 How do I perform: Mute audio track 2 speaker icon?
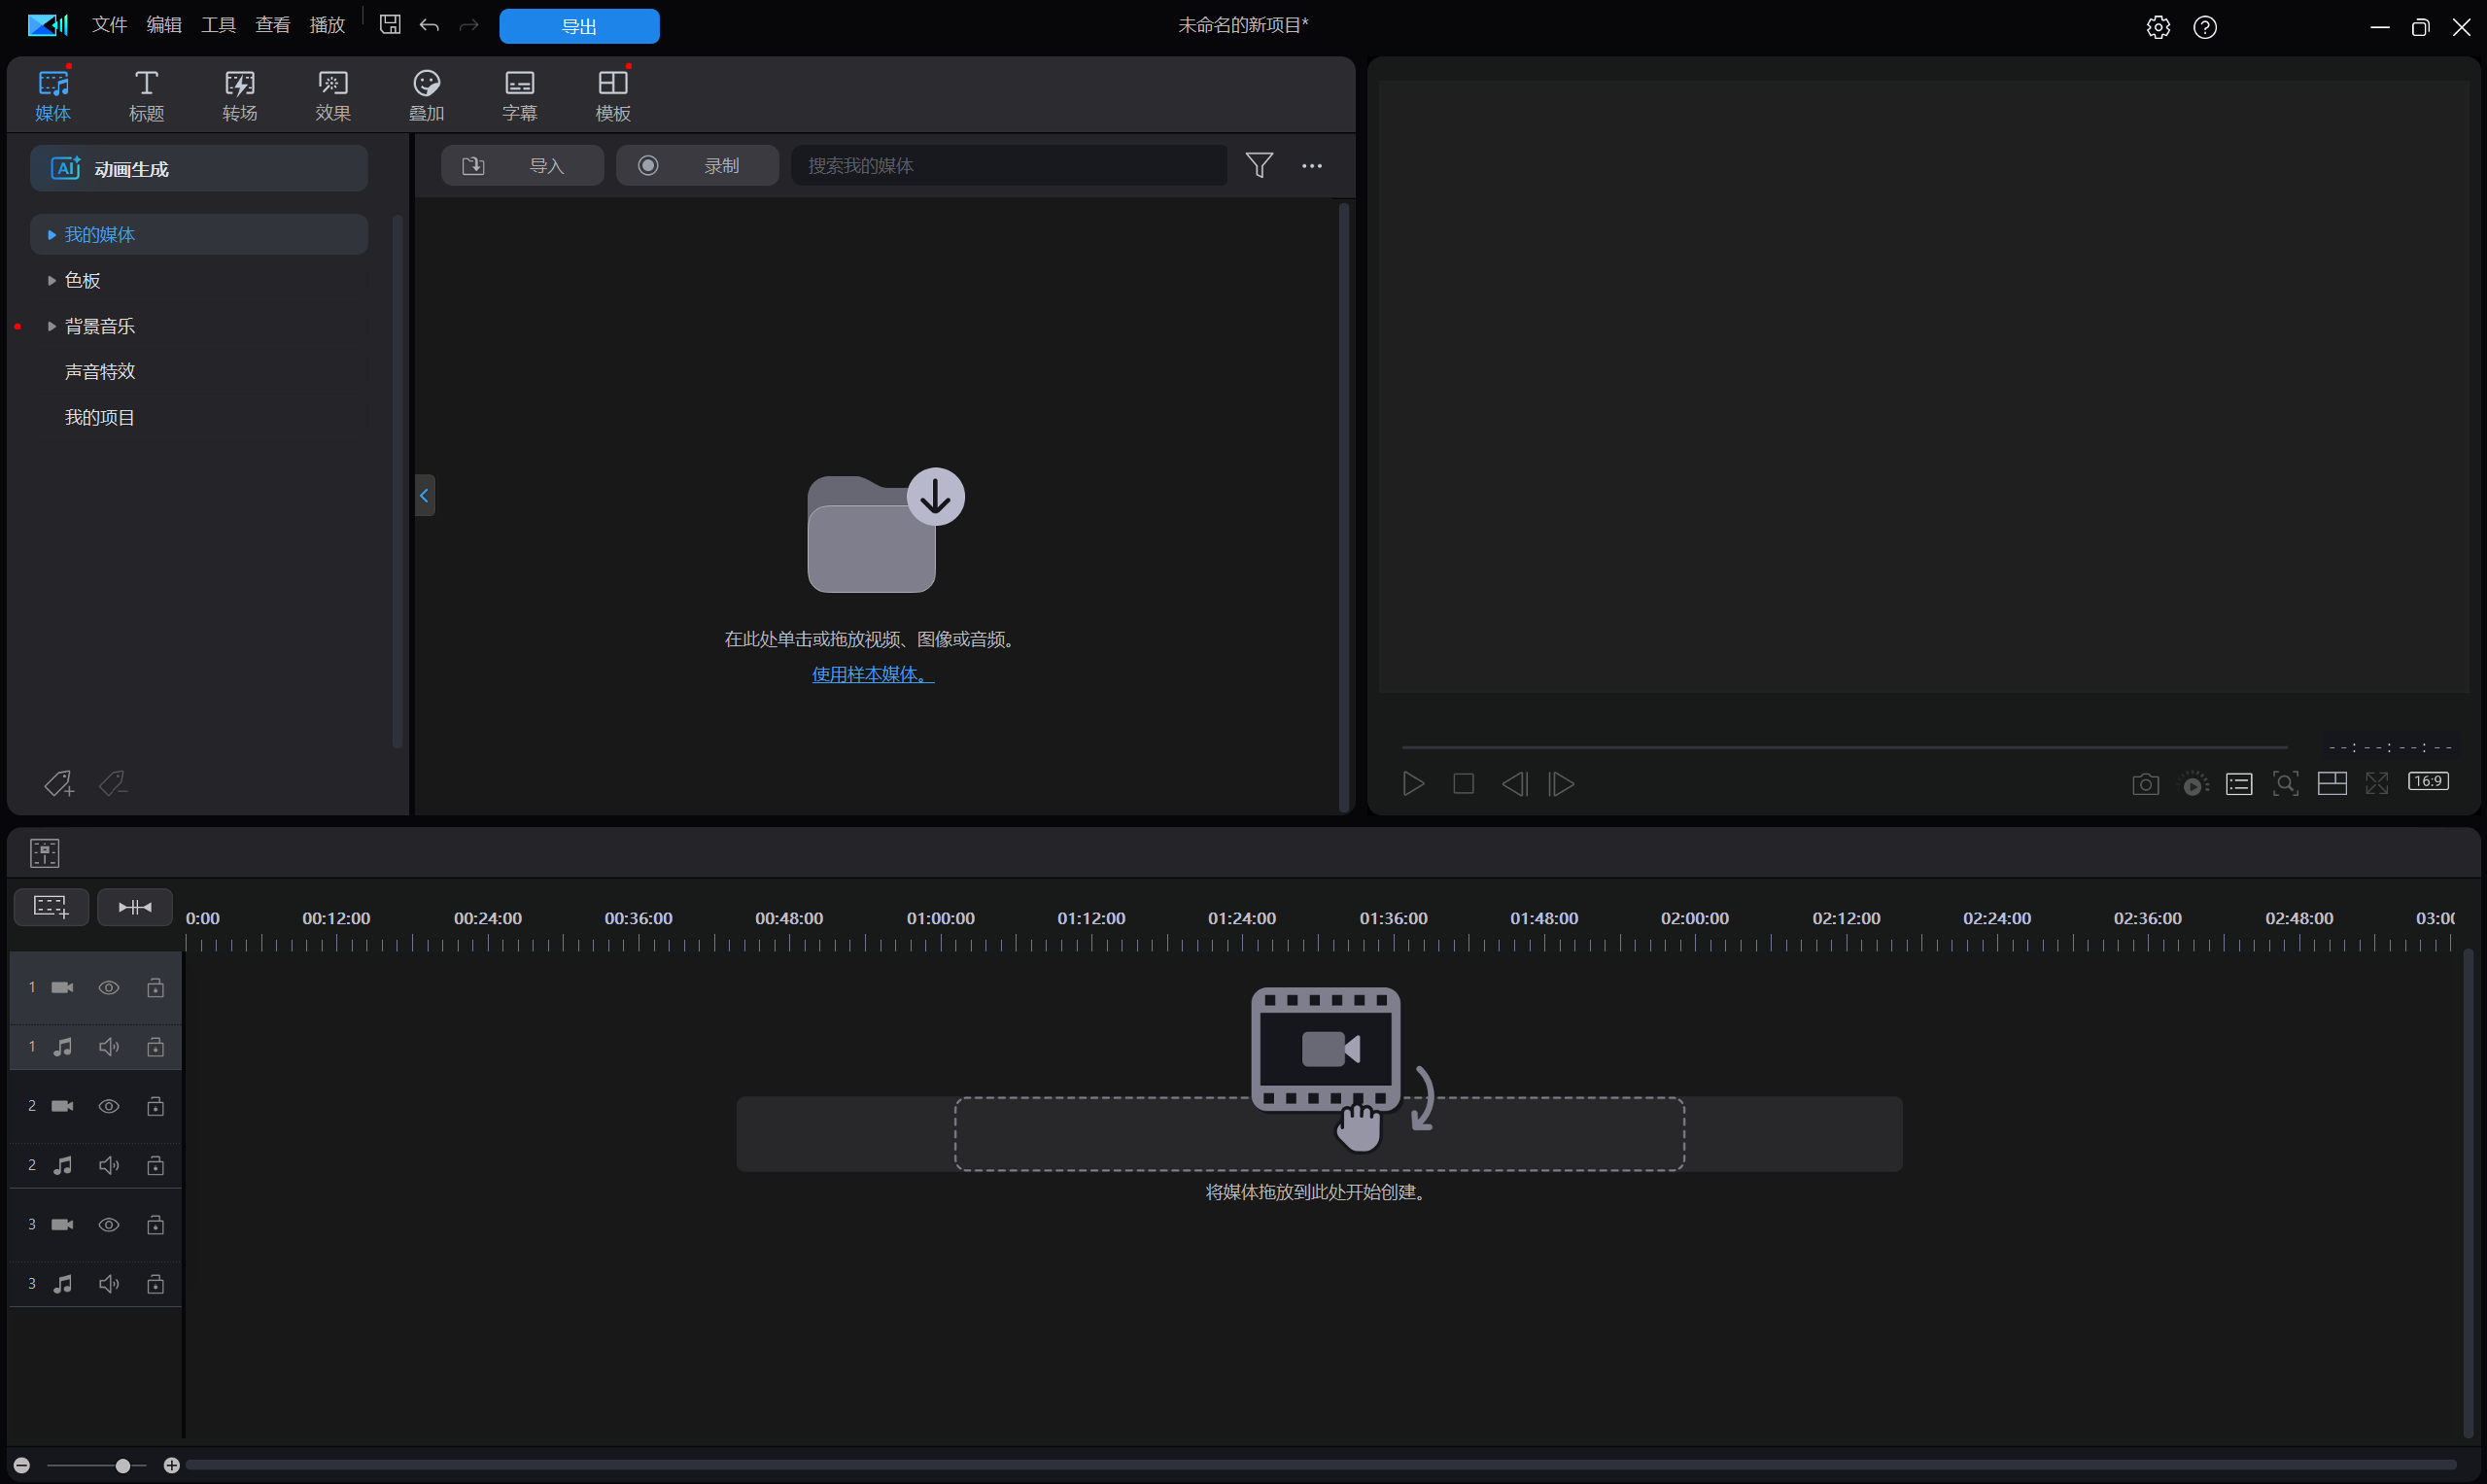(109, 1166)
